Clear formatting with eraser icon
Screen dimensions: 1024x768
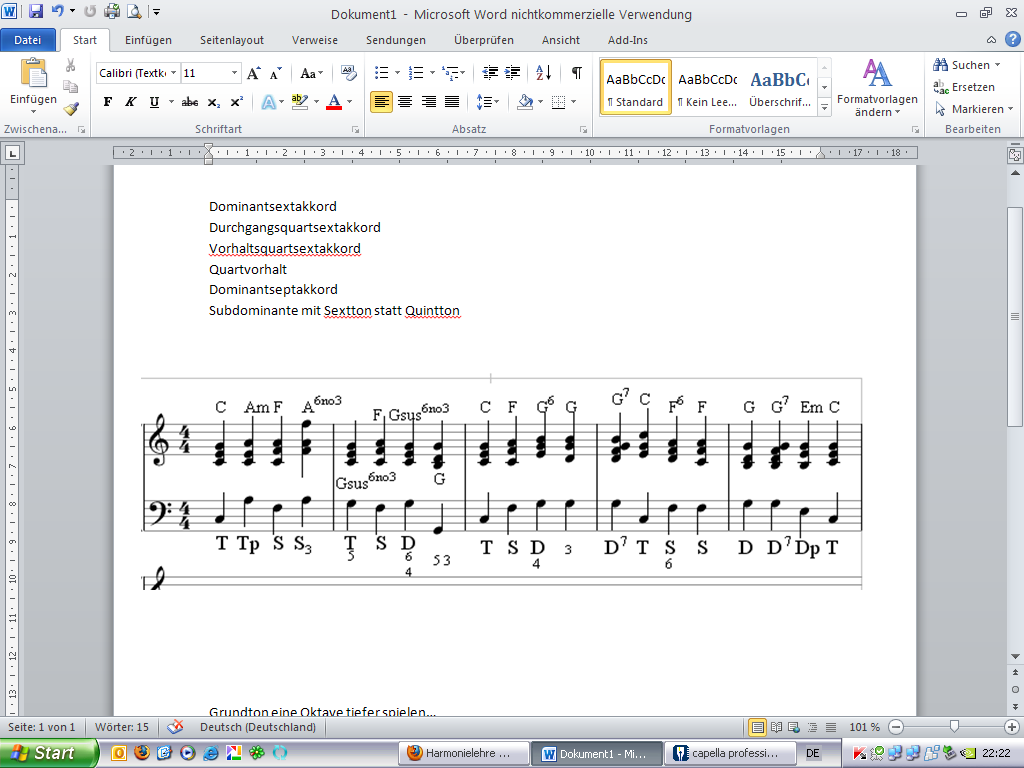pos(348,73)
